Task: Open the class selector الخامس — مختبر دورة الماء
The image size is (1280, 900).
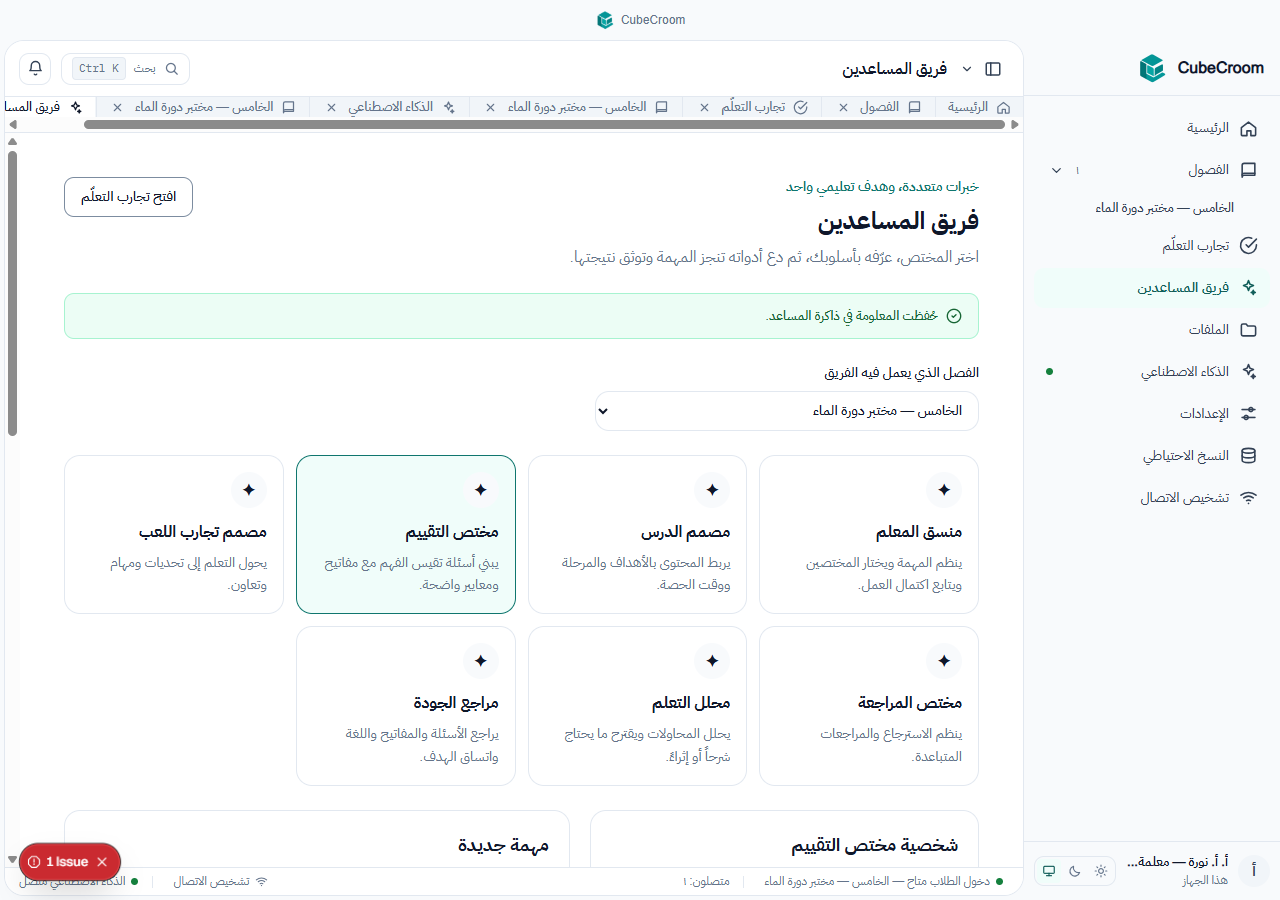Action: point(787,411)
